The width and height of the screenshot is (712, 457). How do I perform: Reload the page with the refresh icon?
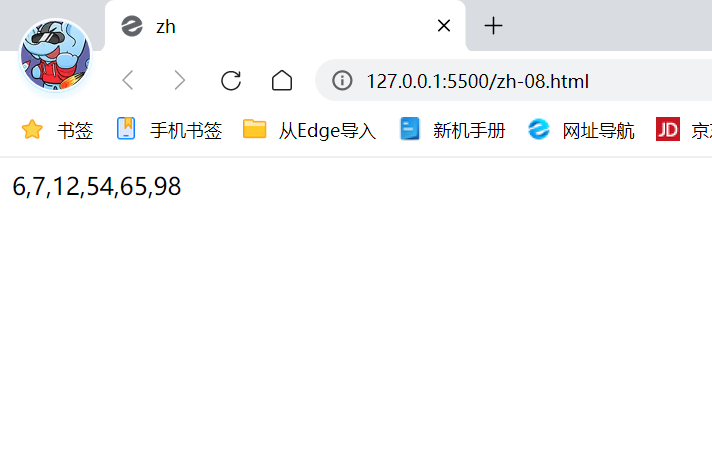[x=231, y=81]
